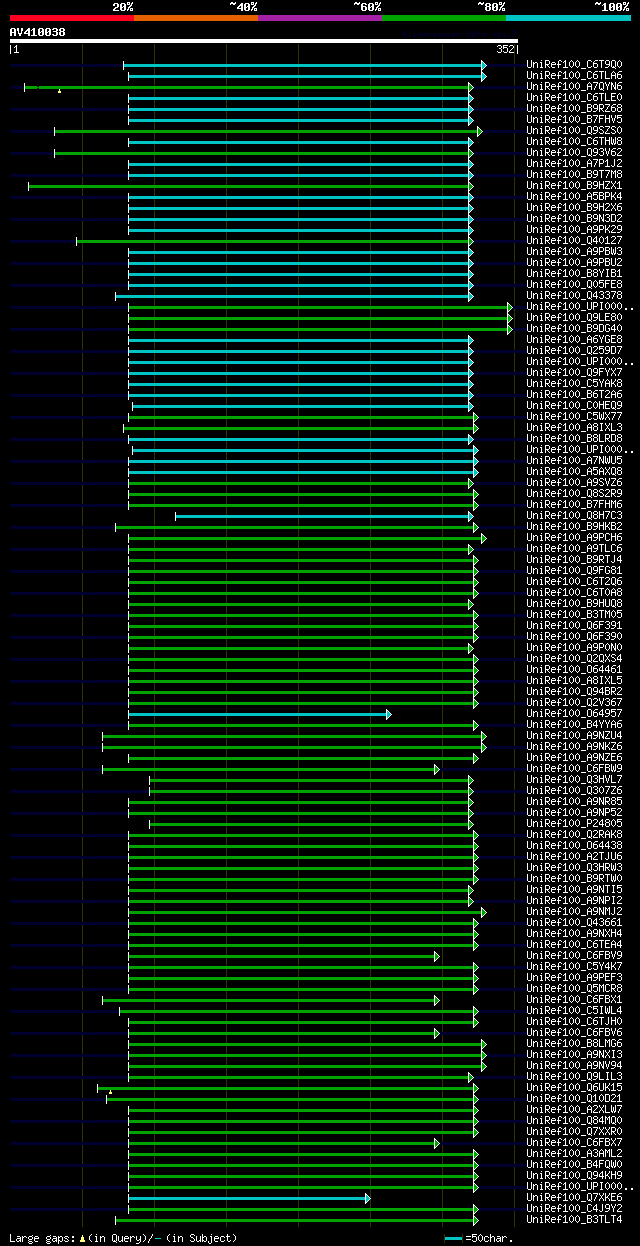Screen dimensions: 640x1246
Task: Select the UniRef100_B9DG40 hit
Action: (x=574, y=329)
